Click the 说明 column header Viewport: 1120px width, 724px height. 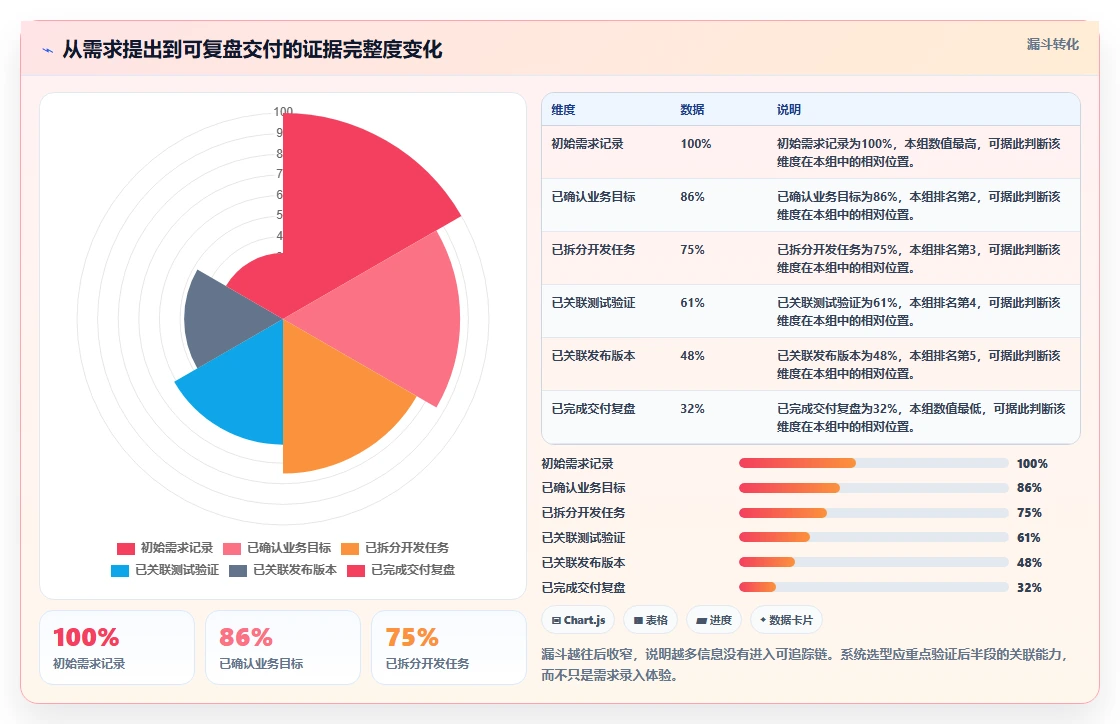[789, 110]
